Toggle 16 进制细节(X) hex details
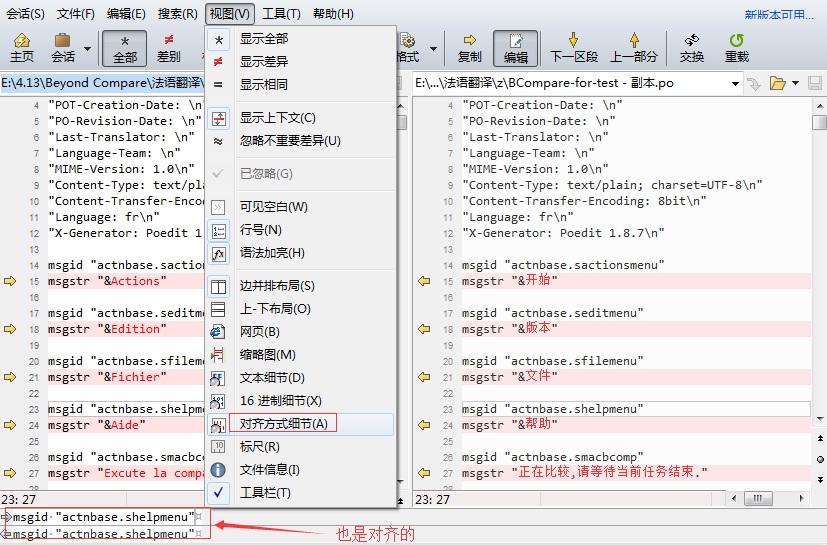The height and width of the screenshot is (545, 827). [x=301, y=400]
